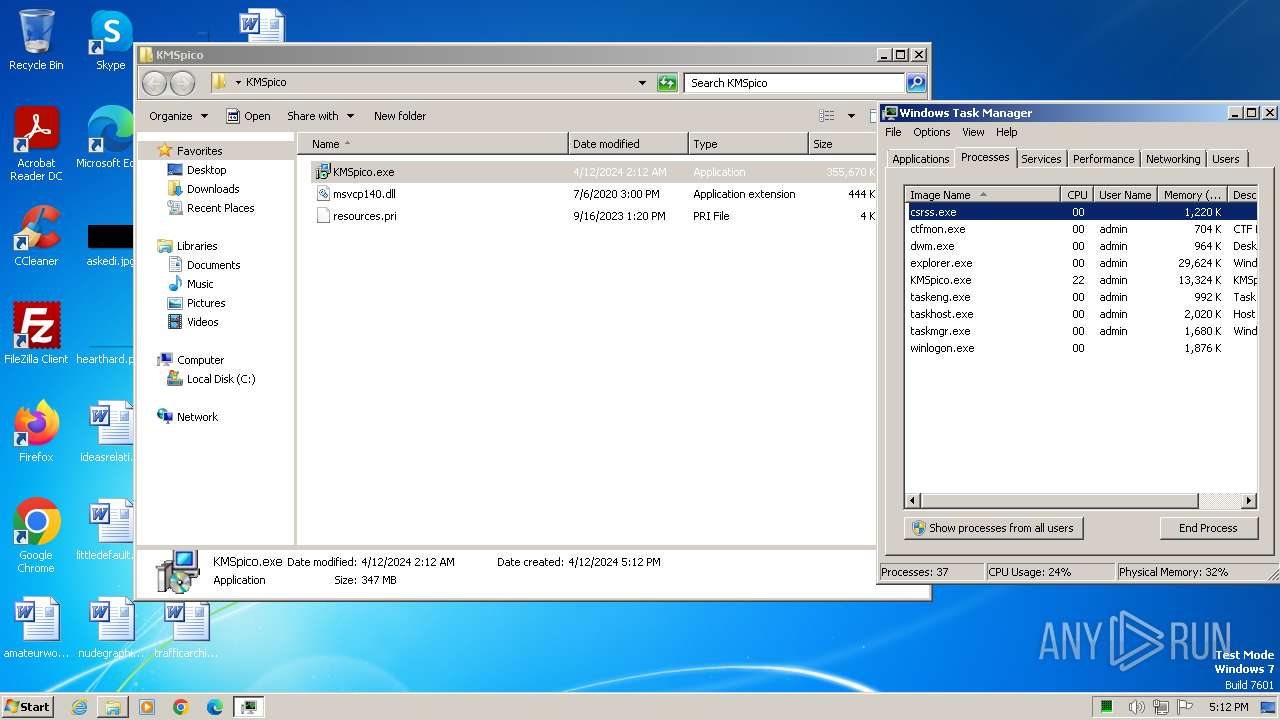Open CCleaner desktop shortcut
Image resolution: width=1280 pixels, height=720 pixels.
point(36,236)
